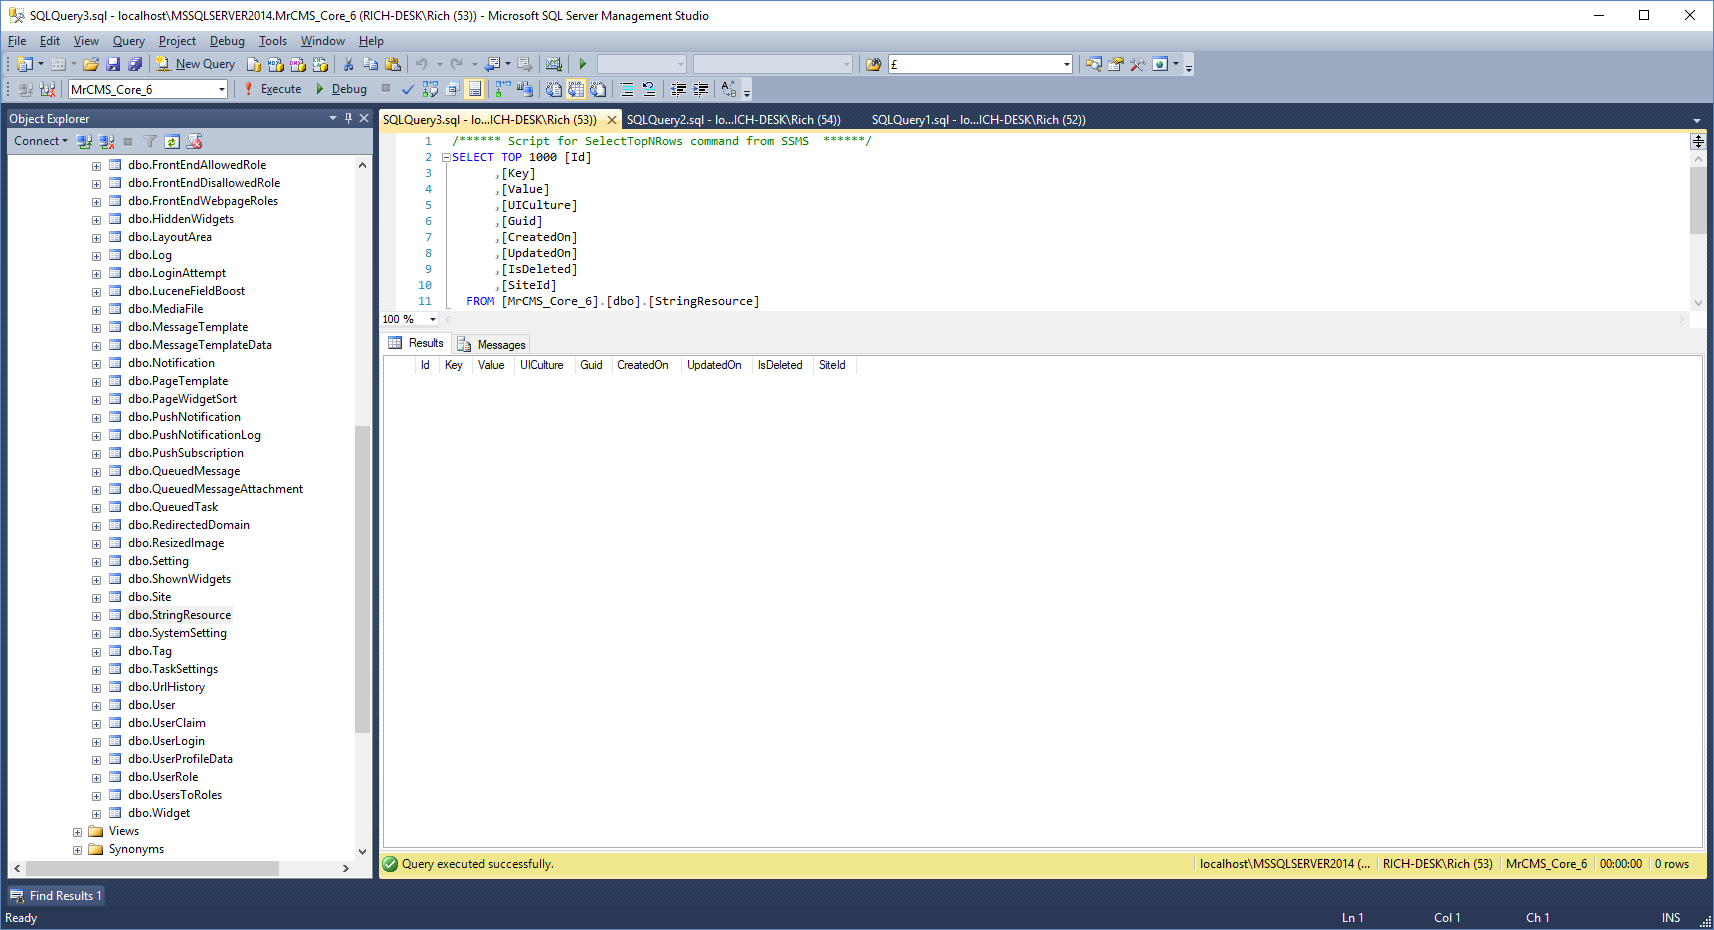Expand the Views folder
The image size is (1714, 930).
pos(79,830)
